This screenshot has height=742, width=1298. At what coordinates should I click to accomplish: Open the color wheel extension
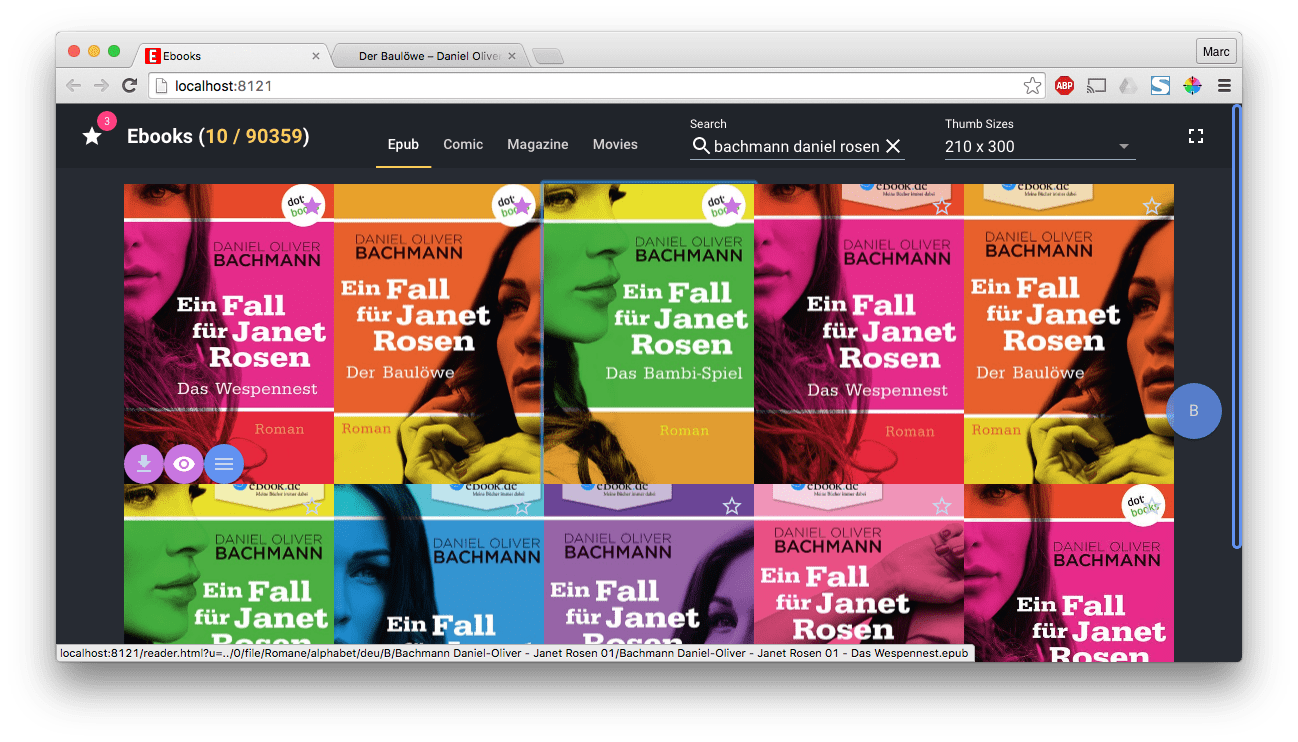(1192, 86)
